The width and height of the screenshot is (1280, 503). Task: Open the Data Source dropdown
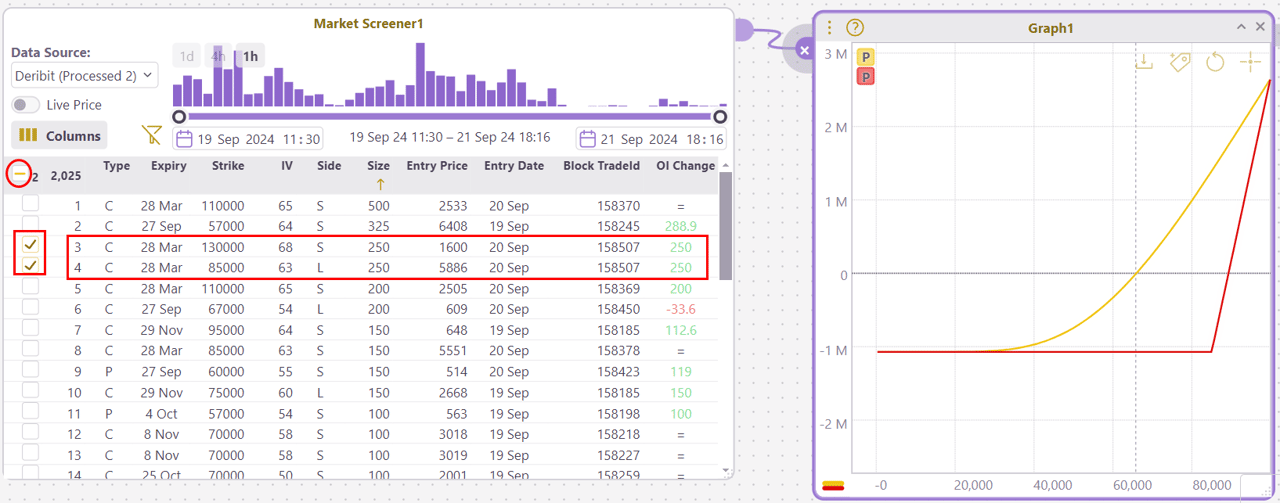[85, 75]
